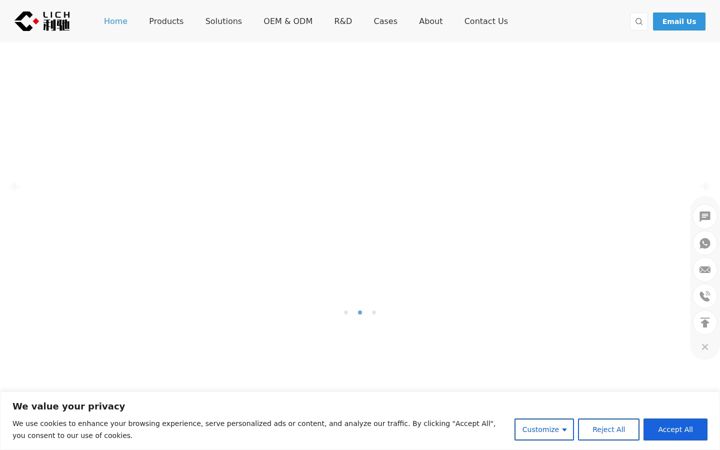Show next banner slide arrow

pos(705,186)
